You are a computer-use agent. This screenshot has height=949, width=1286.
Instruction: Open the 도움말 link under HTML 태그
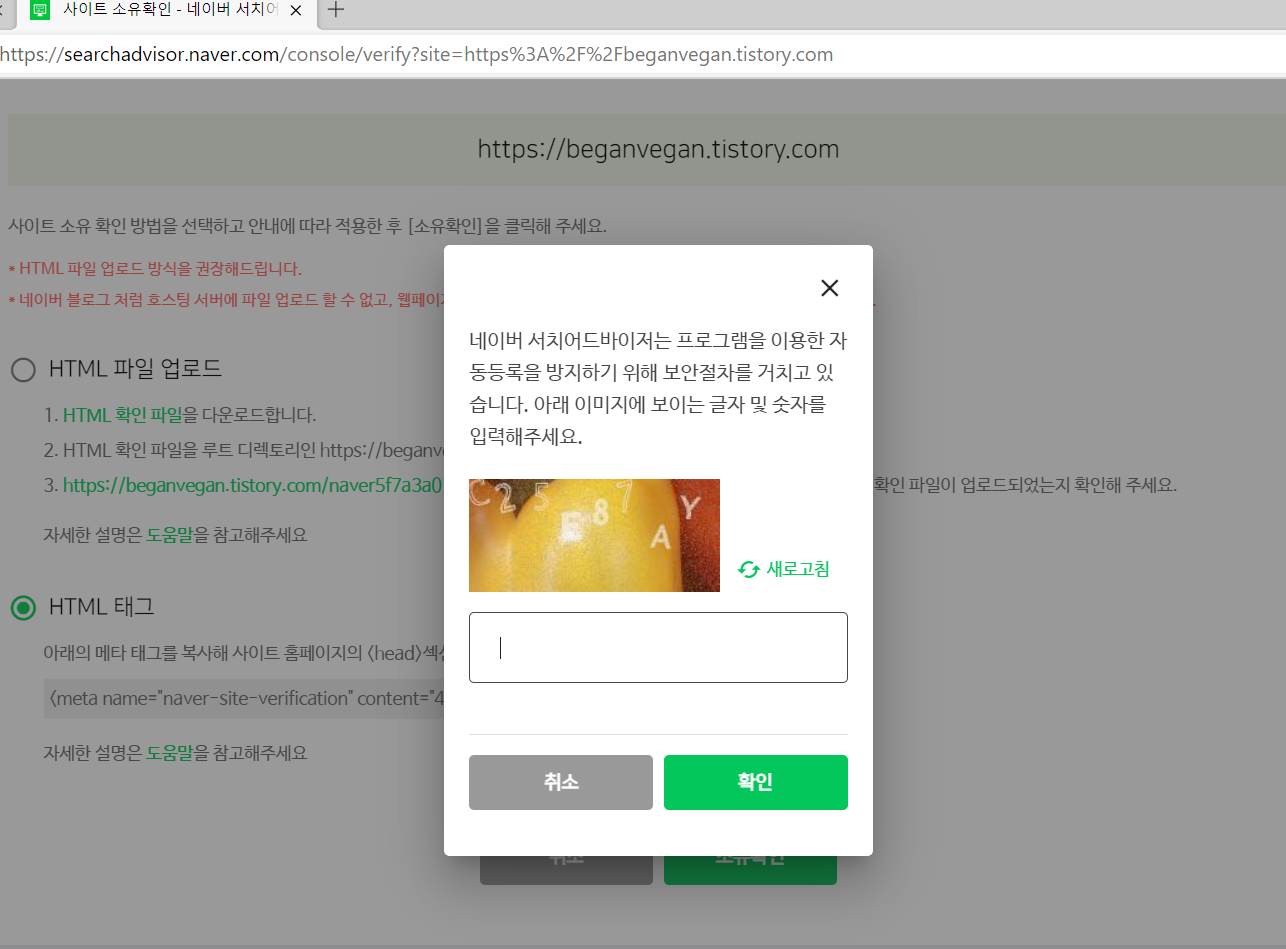pos(170,753)
